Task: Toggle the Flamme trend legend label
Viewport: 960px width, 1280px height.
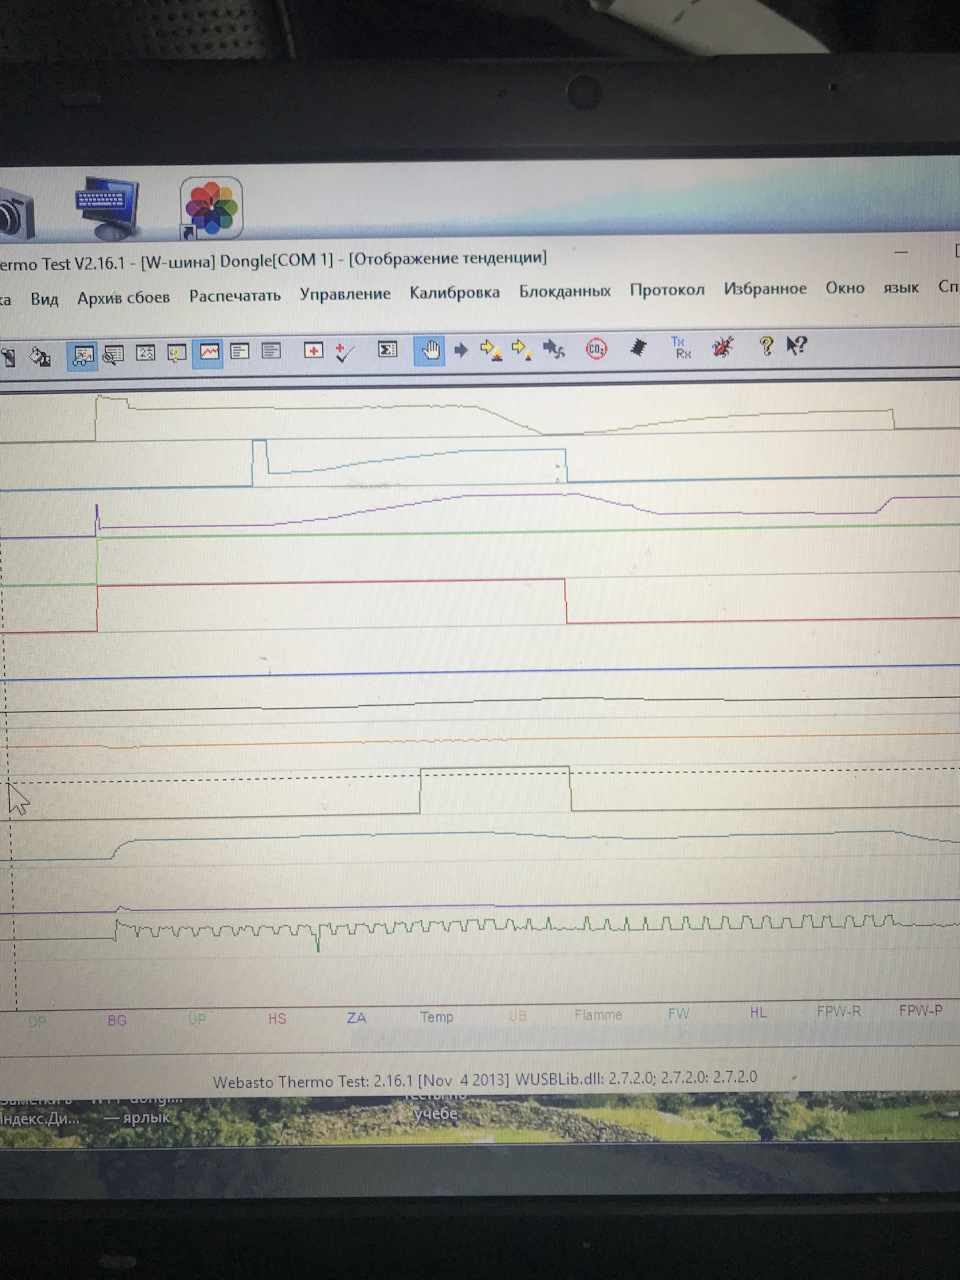Action: coord(598,1015)
